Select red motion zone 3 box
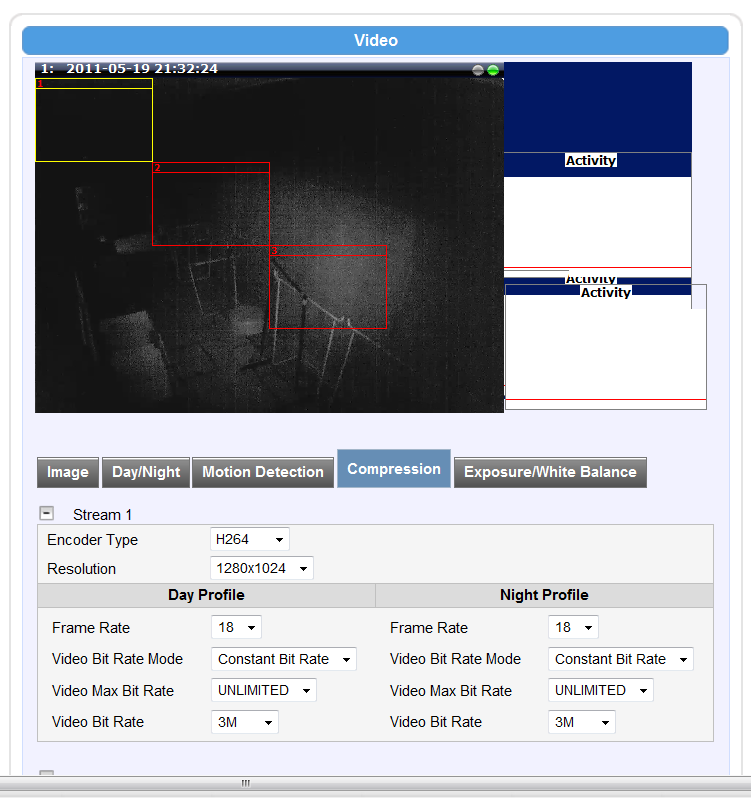Image resolution: width=751 pixels, height=798 pixels. click(x=329, y=287)
